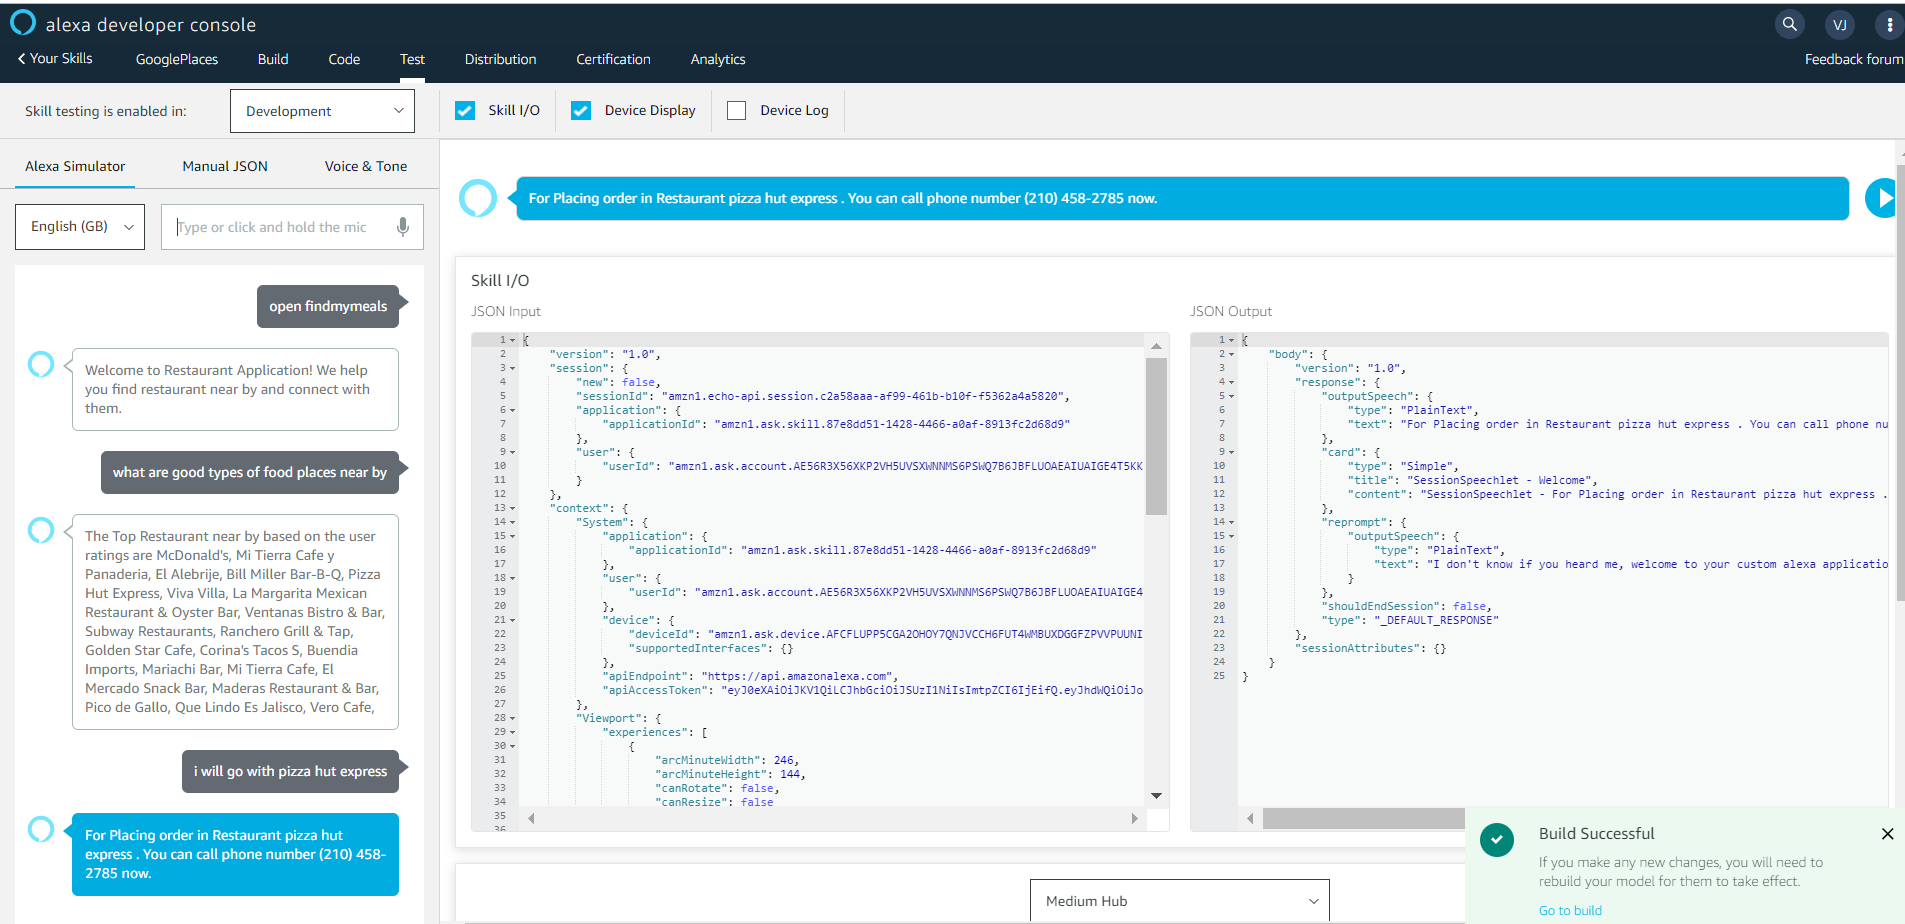The width and height of the screenshot is (1905, 924).
Task: Click the up arrow of JSON Input scrollbar
Action: coord(1156,346)
